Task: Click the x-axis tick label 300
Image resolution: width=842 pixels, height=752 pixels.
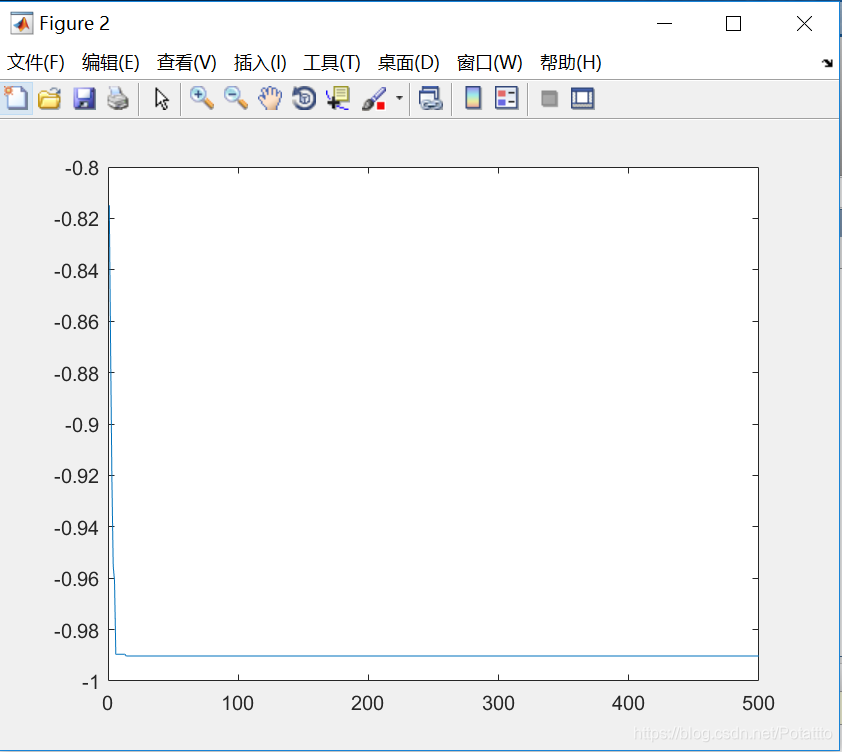Action: pyautogui.click(x=498, y=703)
